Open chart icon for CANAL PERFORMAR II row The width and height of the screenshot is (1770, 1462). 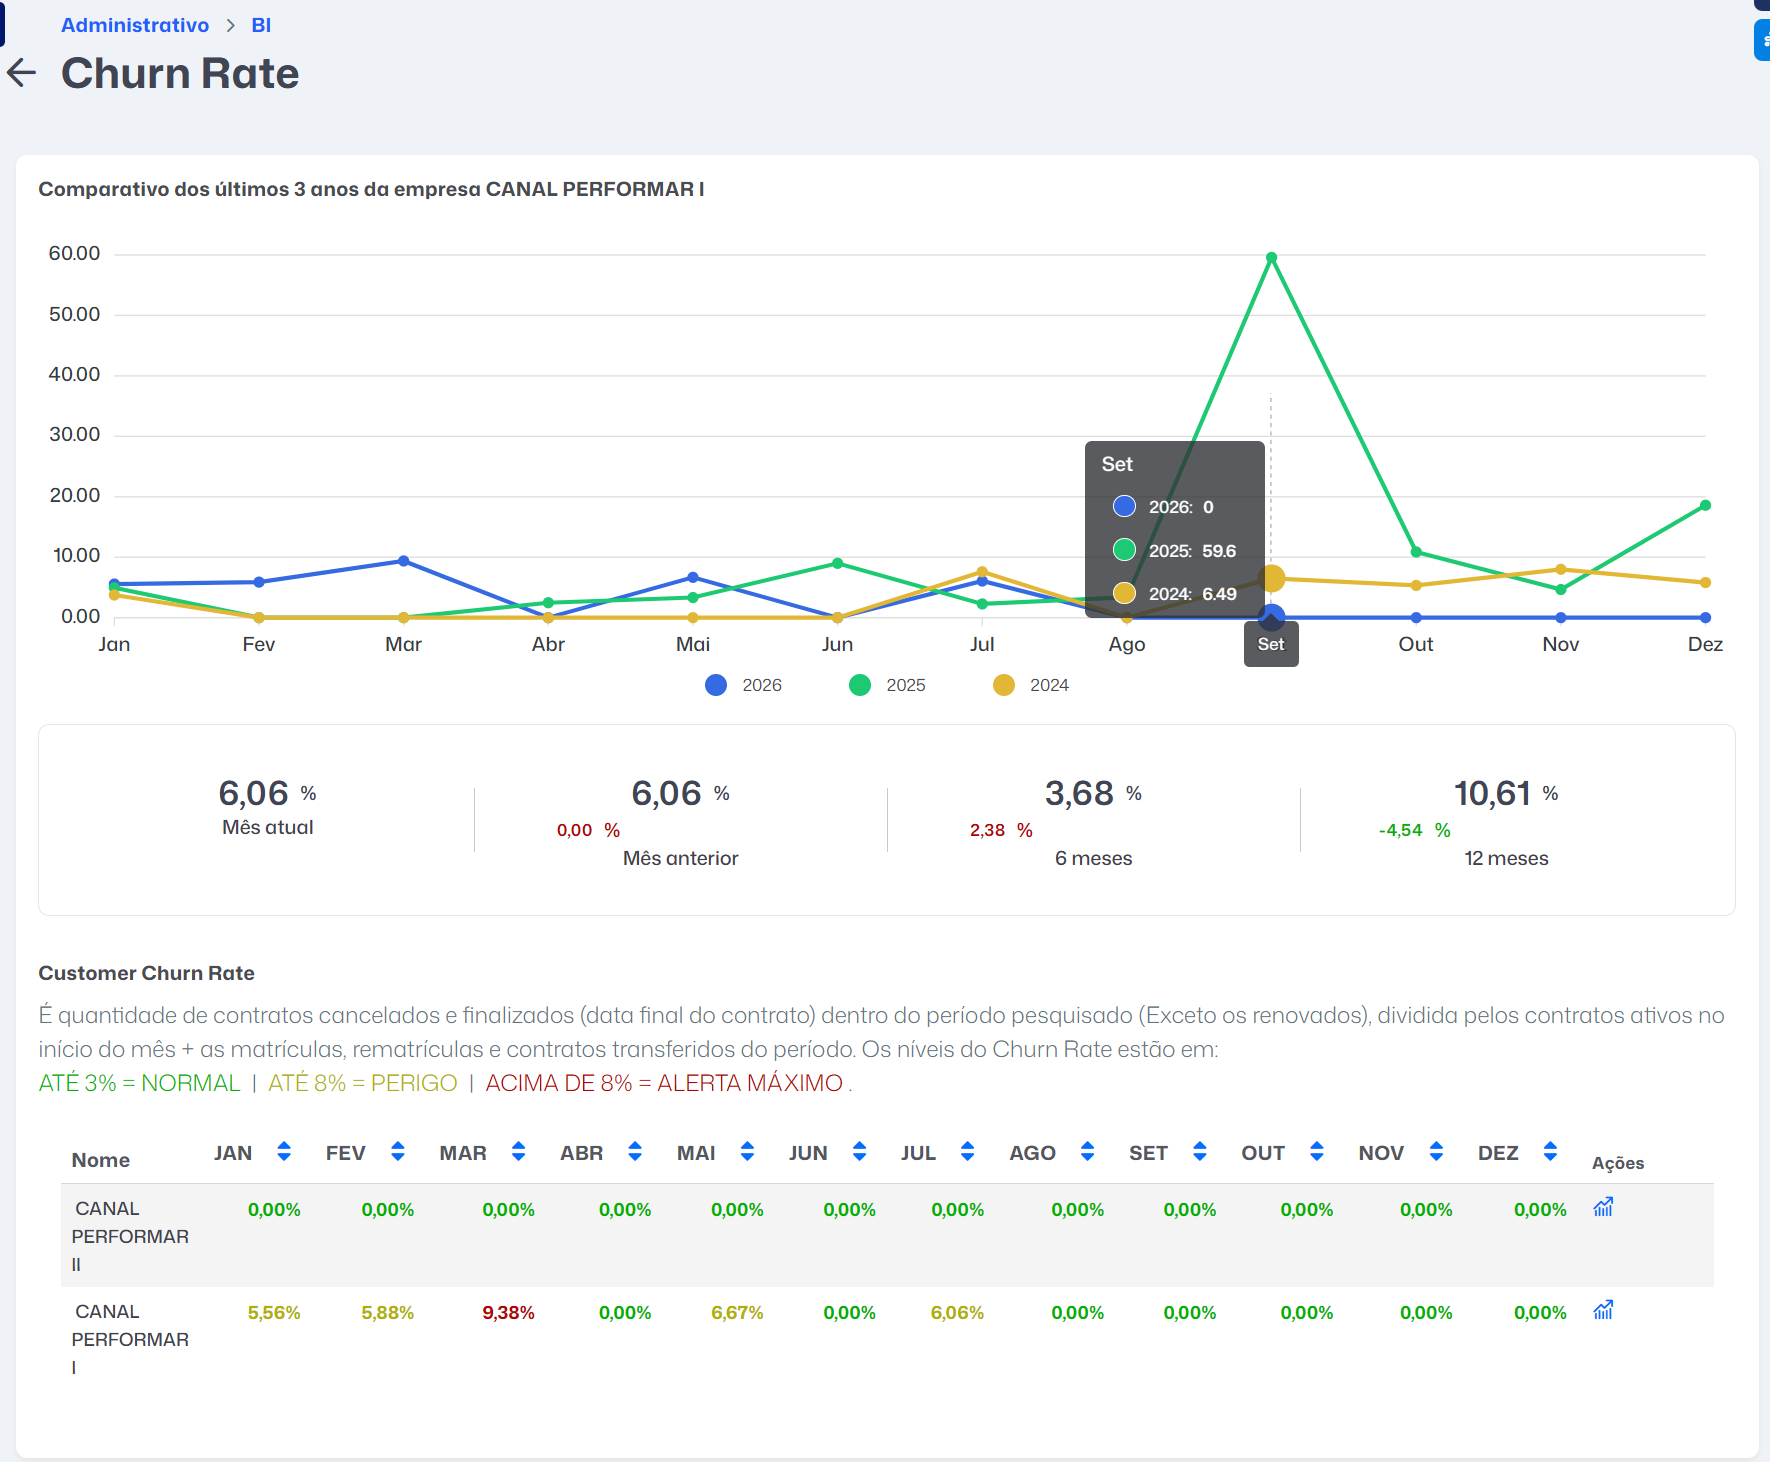1603,1207
